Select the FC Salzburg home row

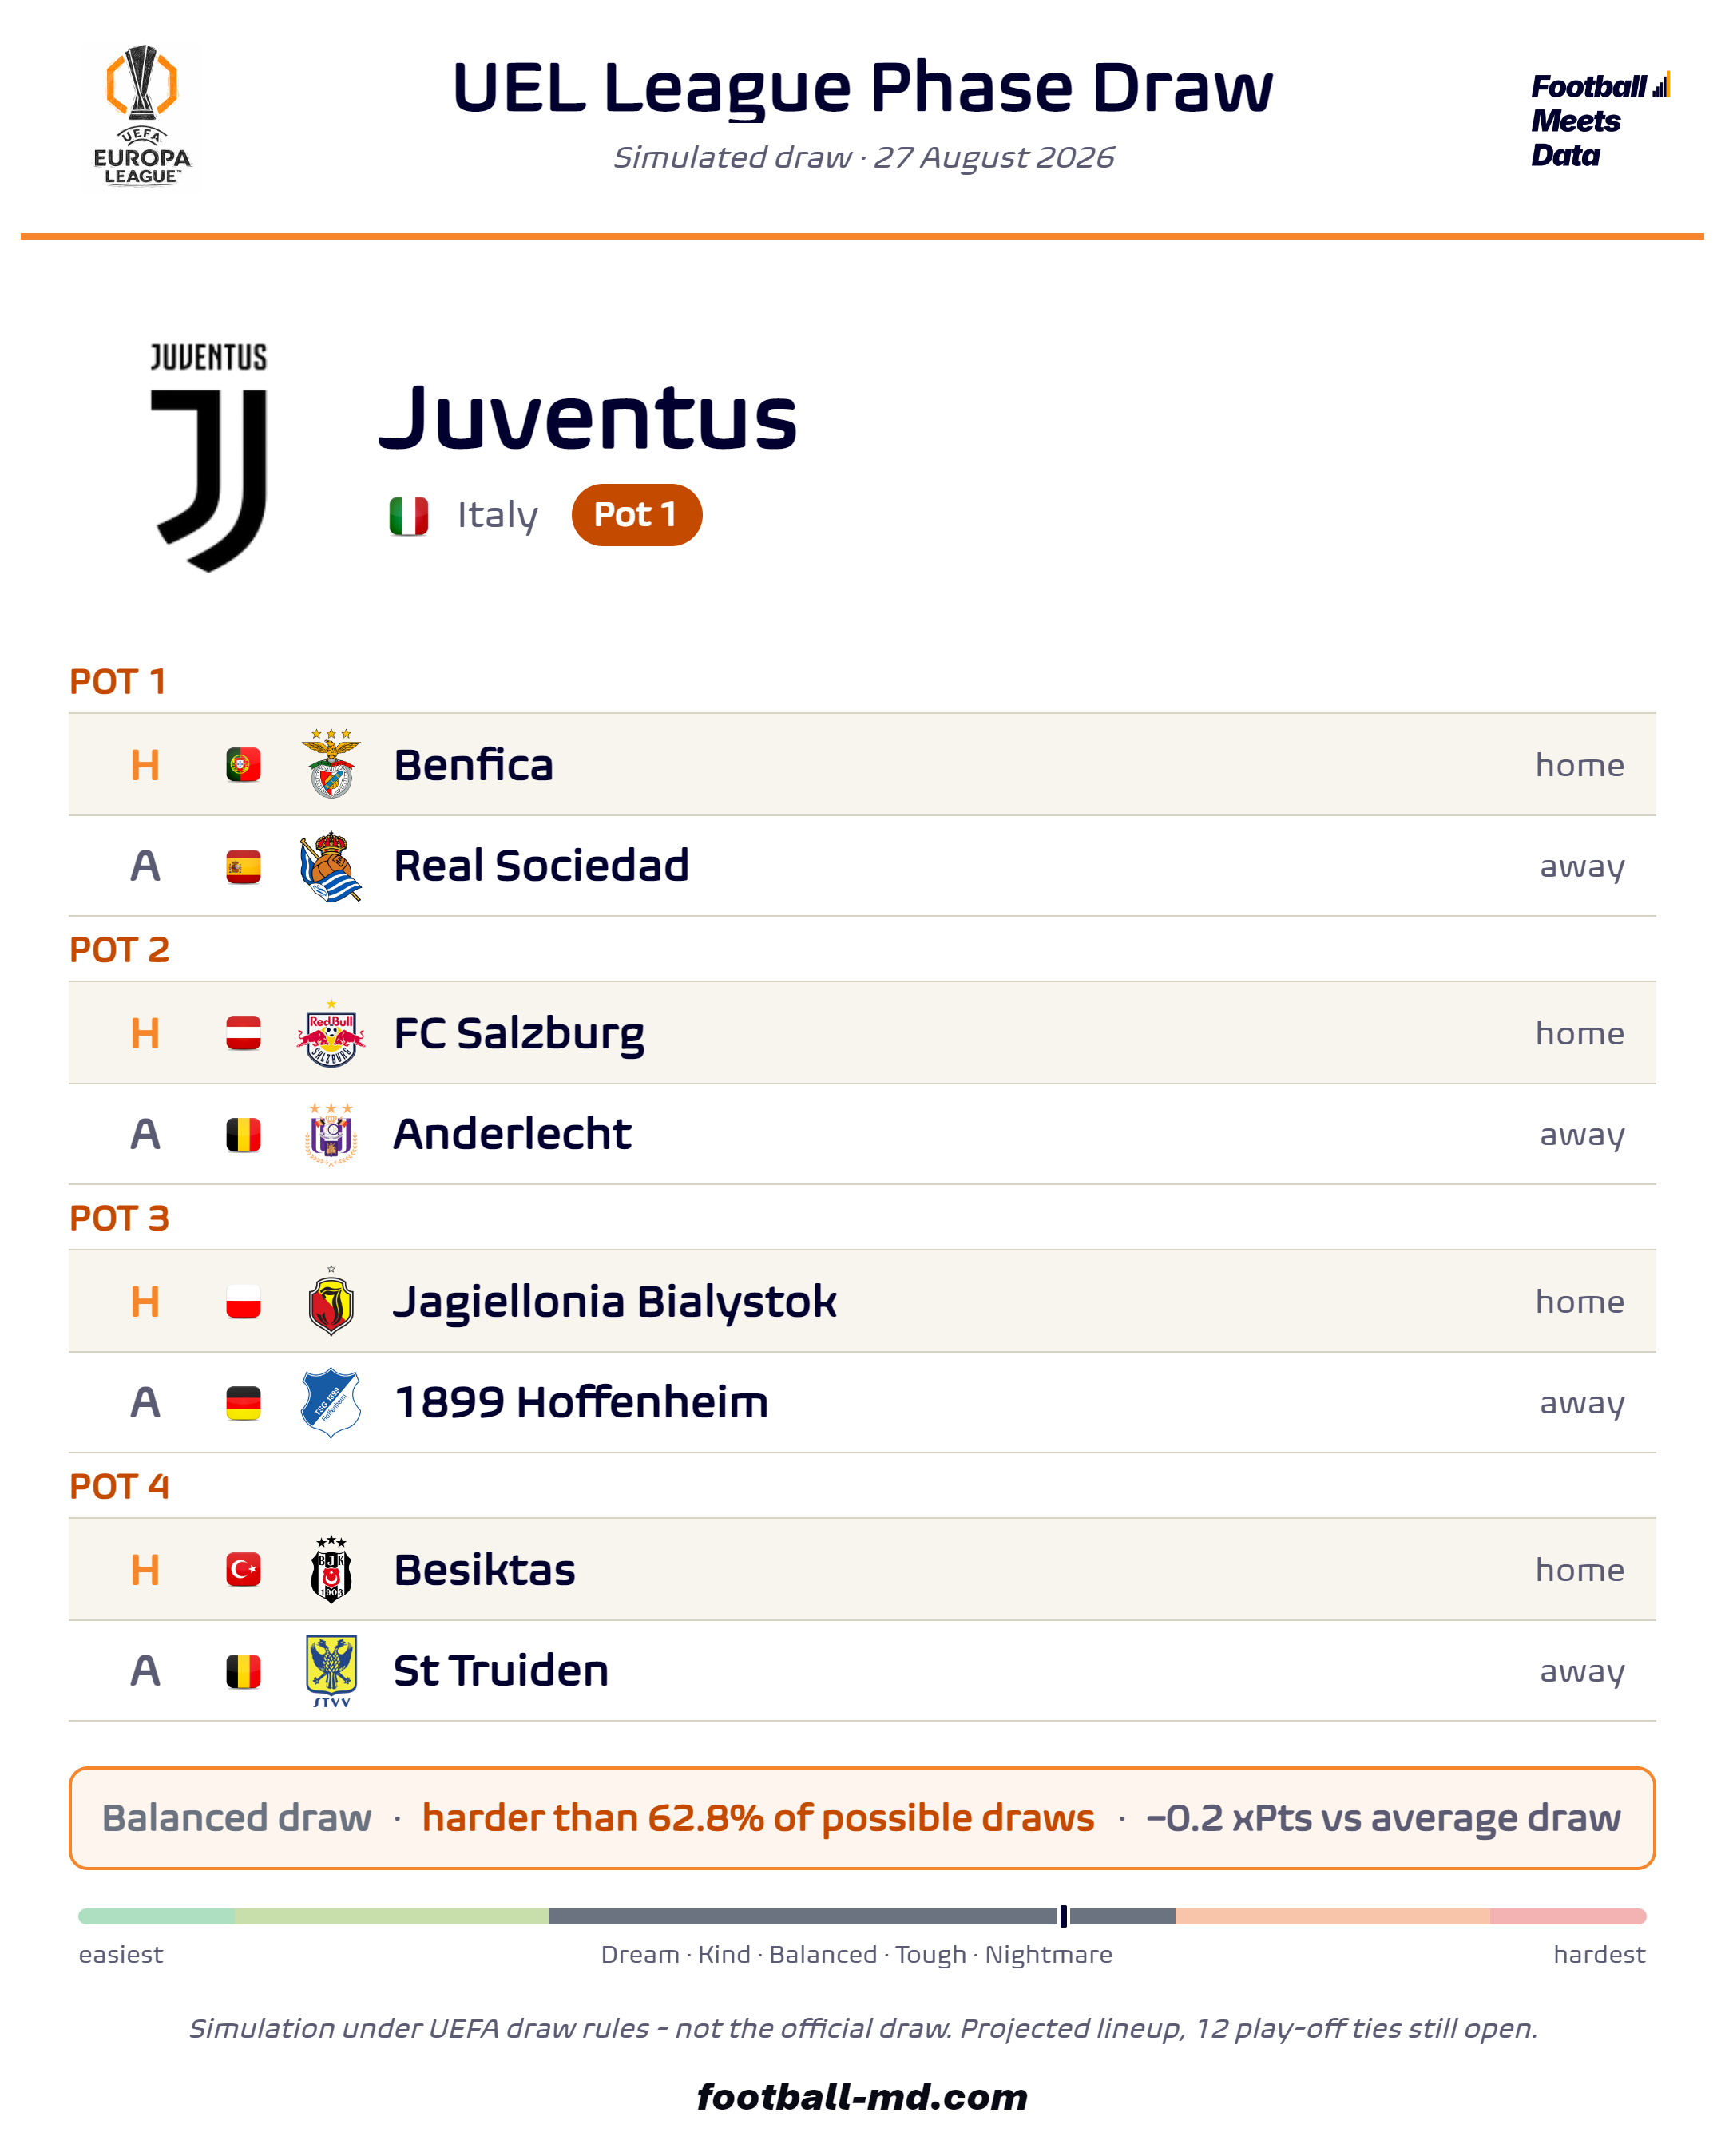pos(862,1033)
